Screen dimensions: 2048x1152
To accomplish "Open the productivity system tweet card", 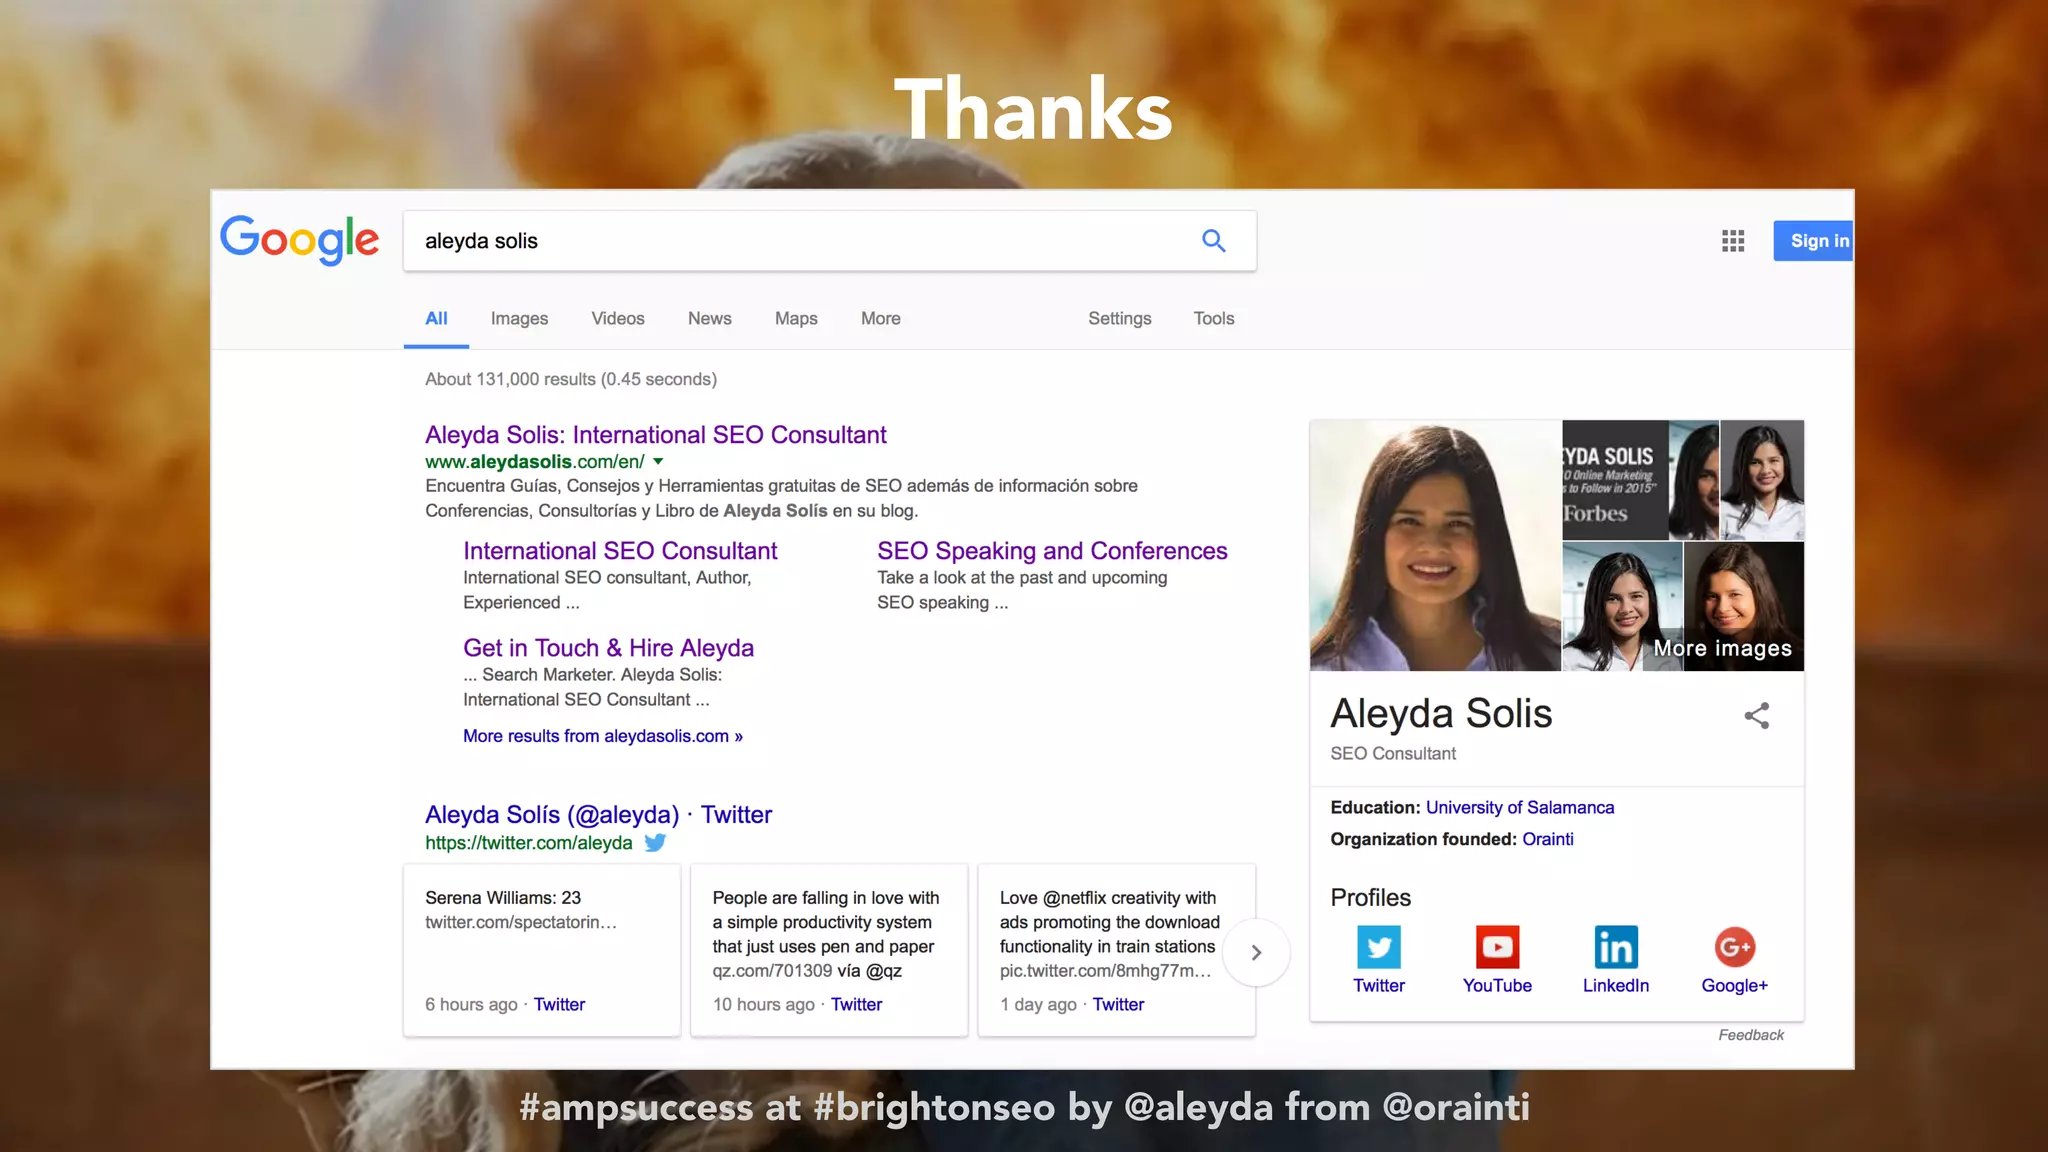I will [x=829, y=950].
